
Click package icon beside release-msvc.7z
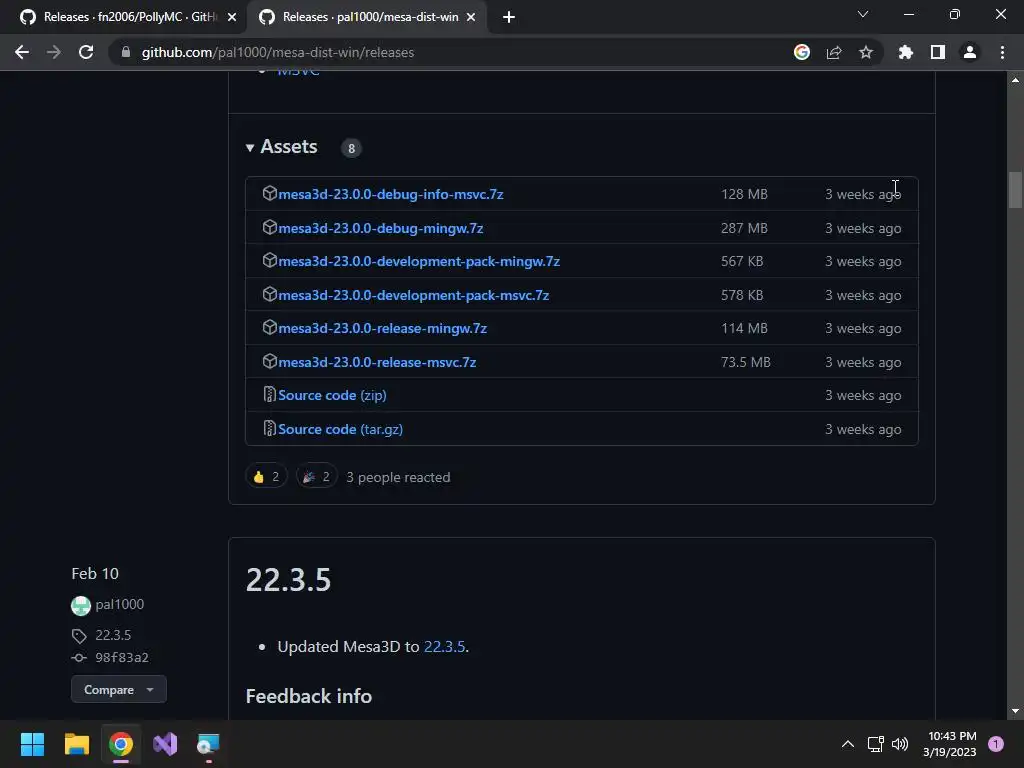[x=270, y=361]
